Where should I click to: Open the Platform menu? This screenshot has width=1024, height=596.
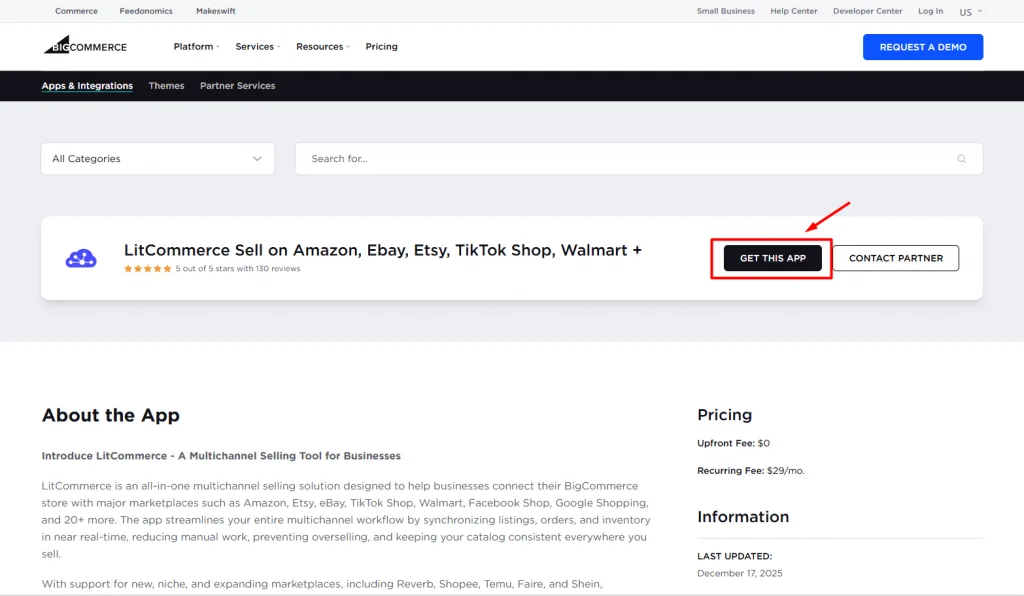point(195,46)
